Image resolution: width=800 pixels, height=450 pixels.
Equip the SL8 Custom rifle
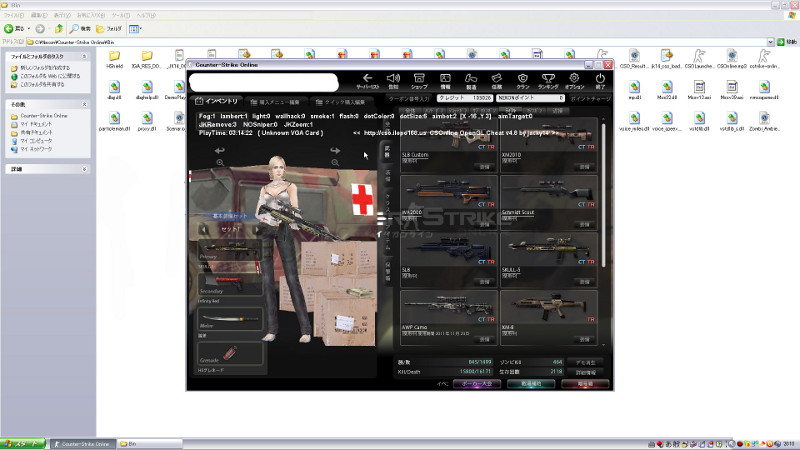[x=484, y=167]
